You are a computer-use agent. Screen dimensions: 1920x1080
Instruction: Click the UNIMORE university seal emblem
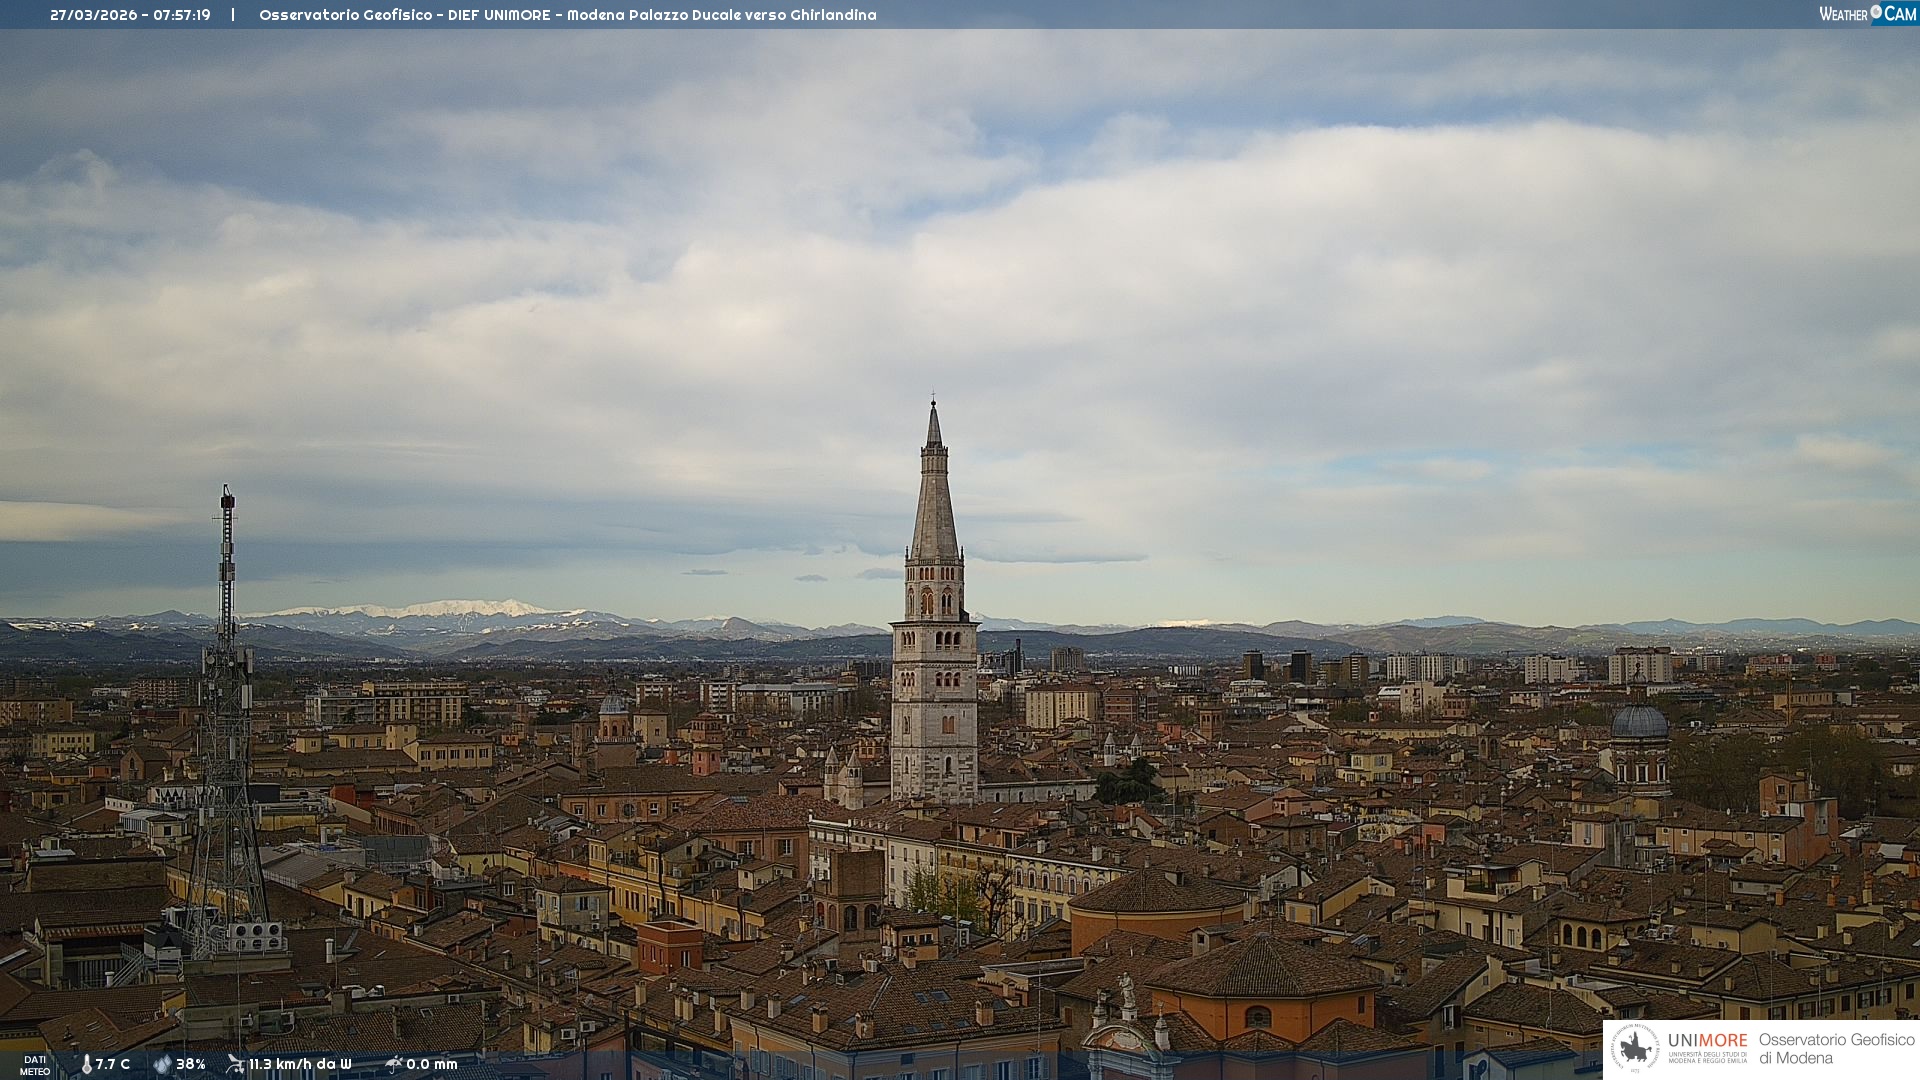coord(1635,1048)
